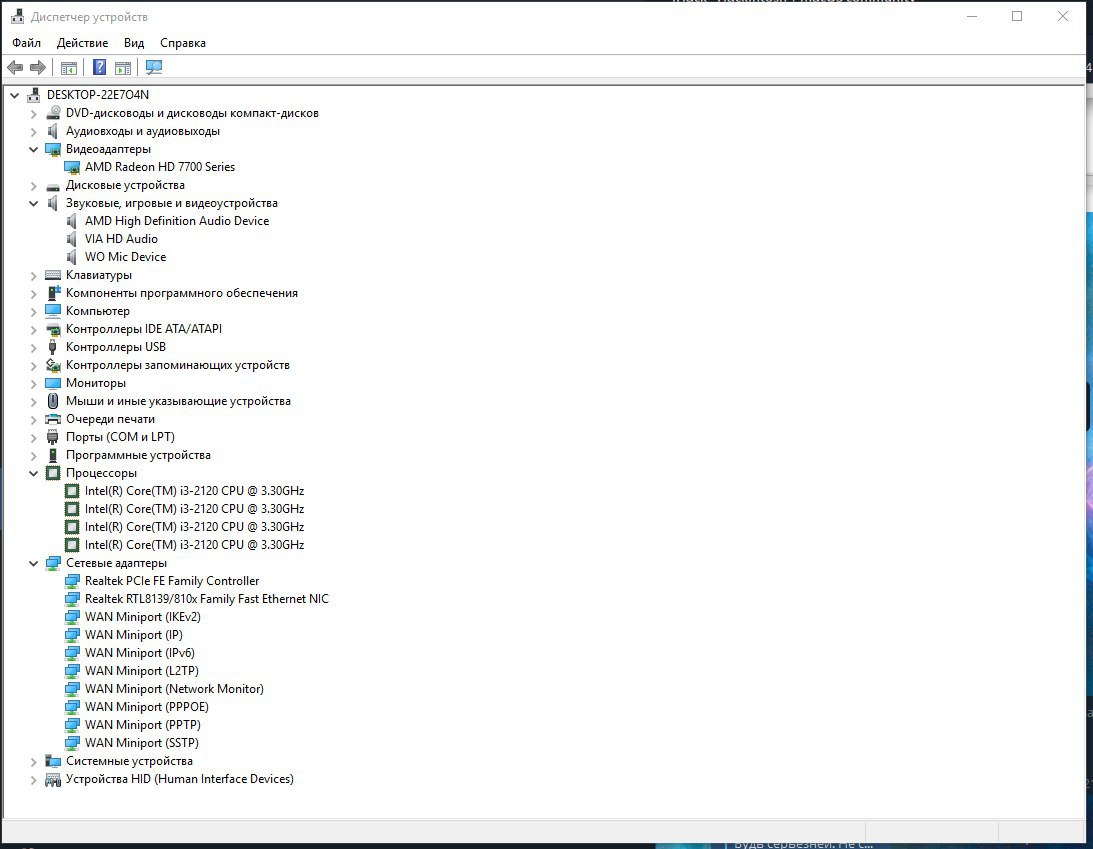Select Realtek RTL8139/810x Family Fast Ethernet NIC
The width and height of the screenshot is (1093, 849).
206,599
